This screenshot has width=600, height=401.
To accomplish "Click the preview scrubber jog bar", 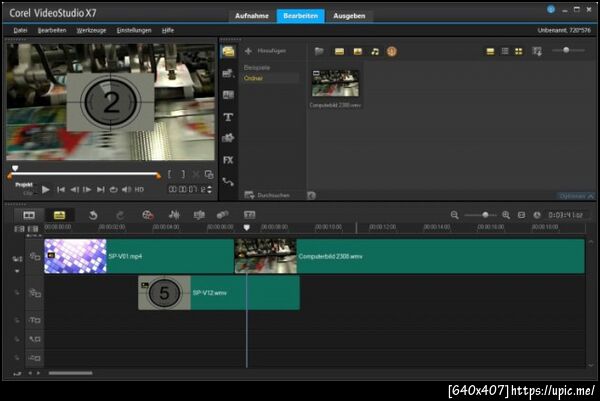I will 84,174.
